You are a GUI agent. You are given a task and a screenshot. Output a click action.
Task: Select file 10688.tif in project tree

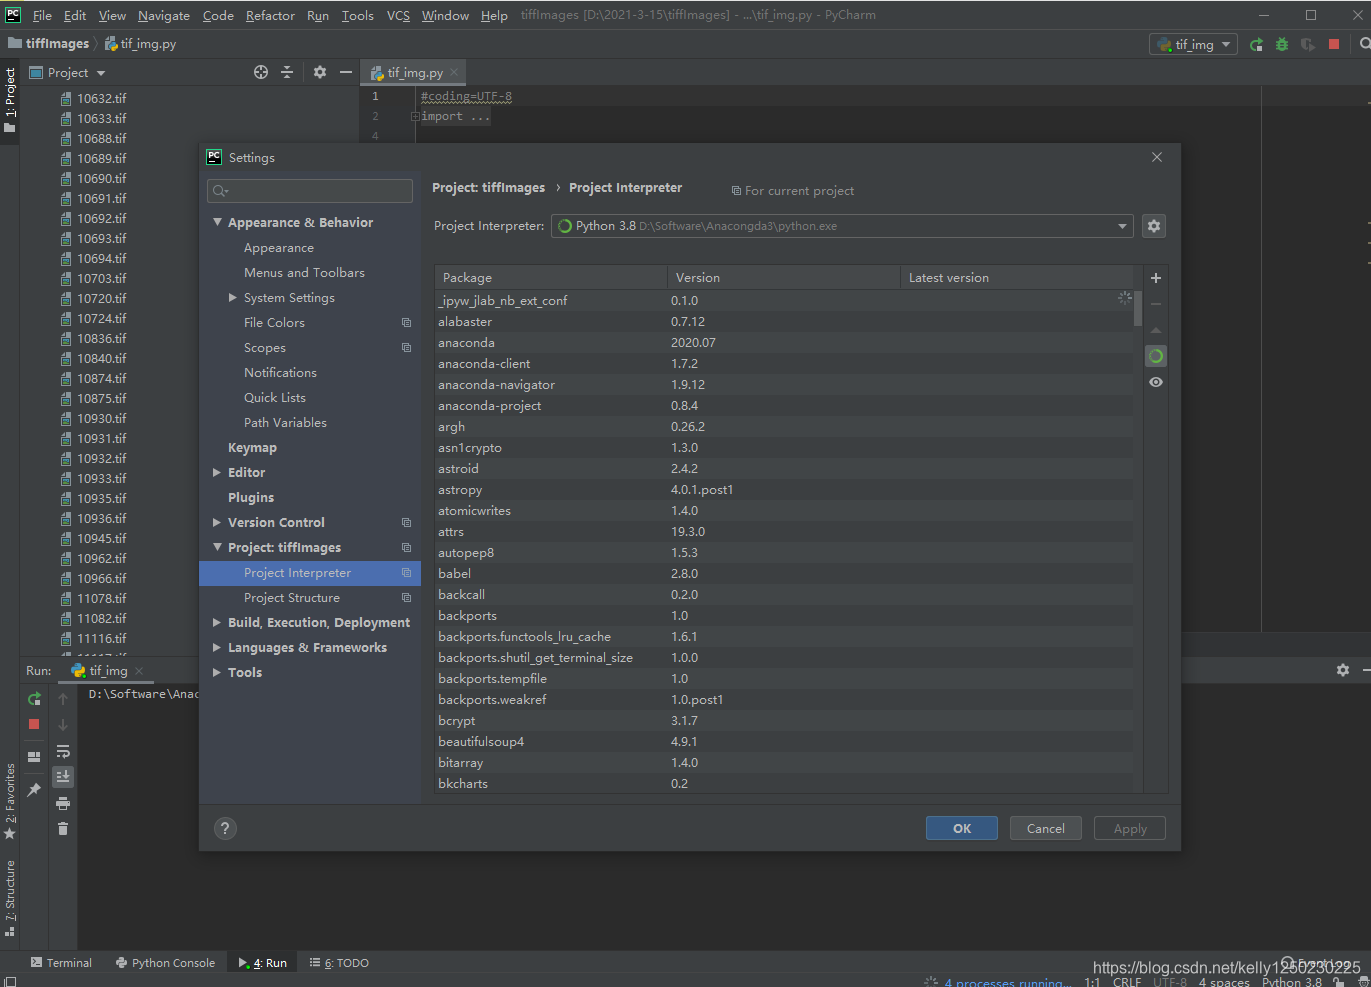pyautogui.click(x=101, y=138)
